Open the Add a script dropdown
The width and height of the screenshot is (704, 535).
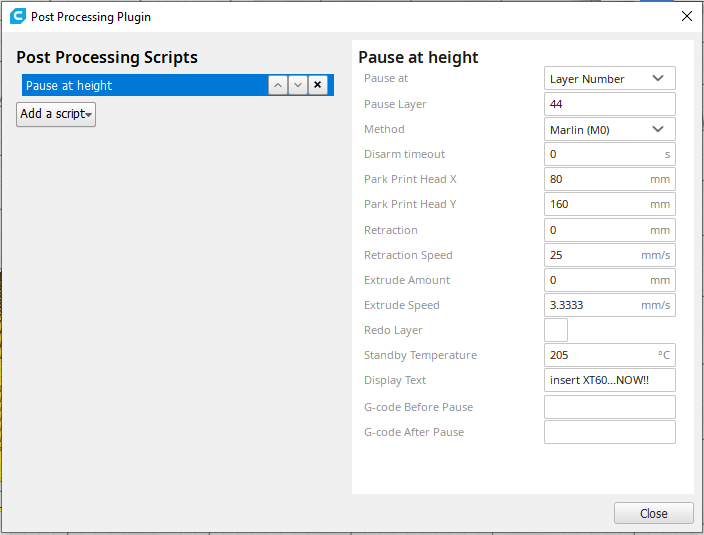(56, 114)
